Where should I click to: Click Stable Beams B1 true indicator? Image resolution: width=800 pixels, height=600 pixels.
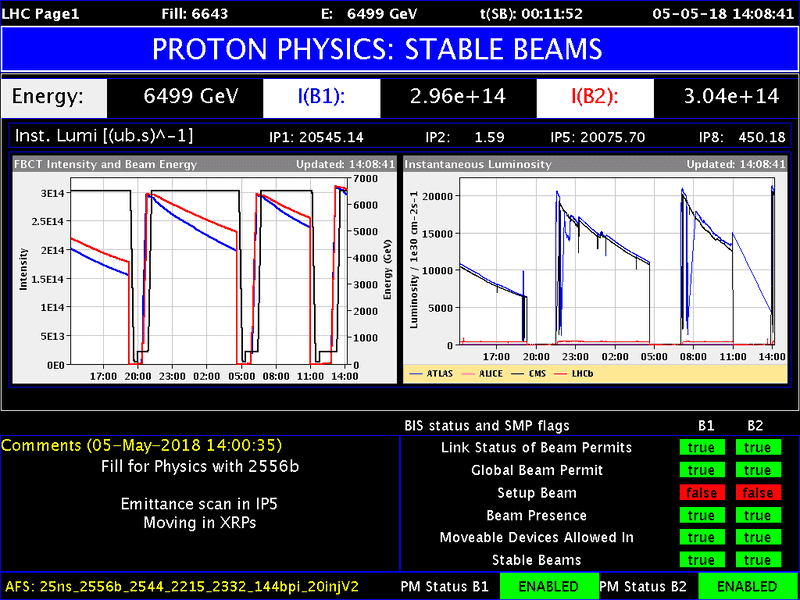[x=702, y=560]
